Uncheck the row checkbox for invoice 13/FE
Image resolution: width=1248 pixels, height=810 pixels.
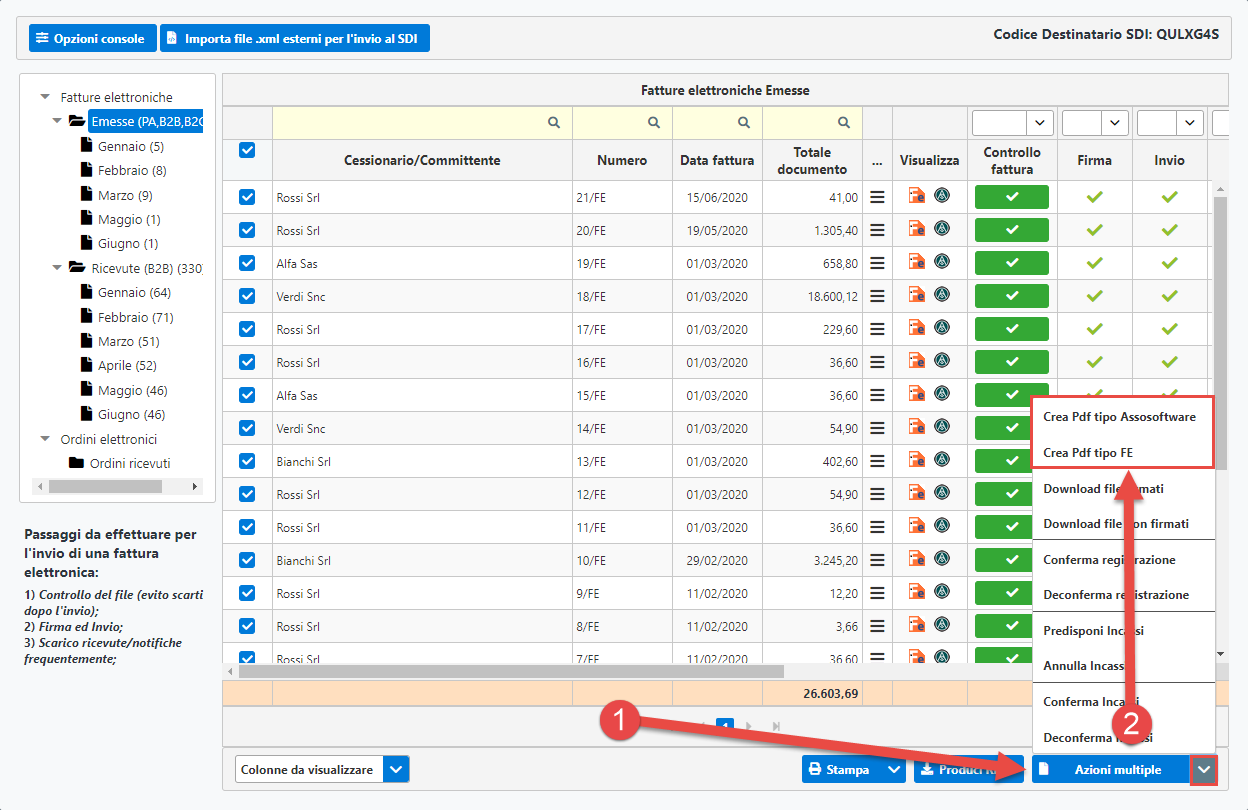tap(247, 461)
